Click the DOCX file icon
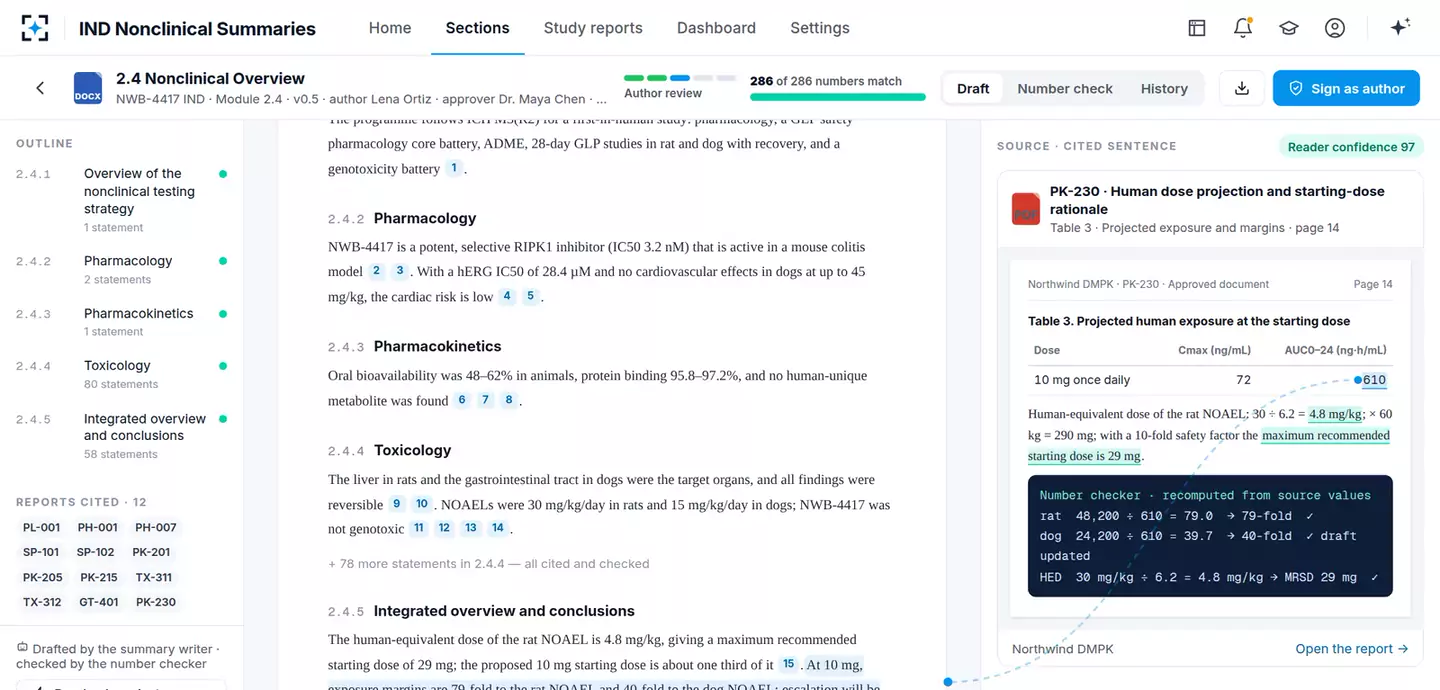The height and width of the screenshot is (690, 1440). pos(88,88)
